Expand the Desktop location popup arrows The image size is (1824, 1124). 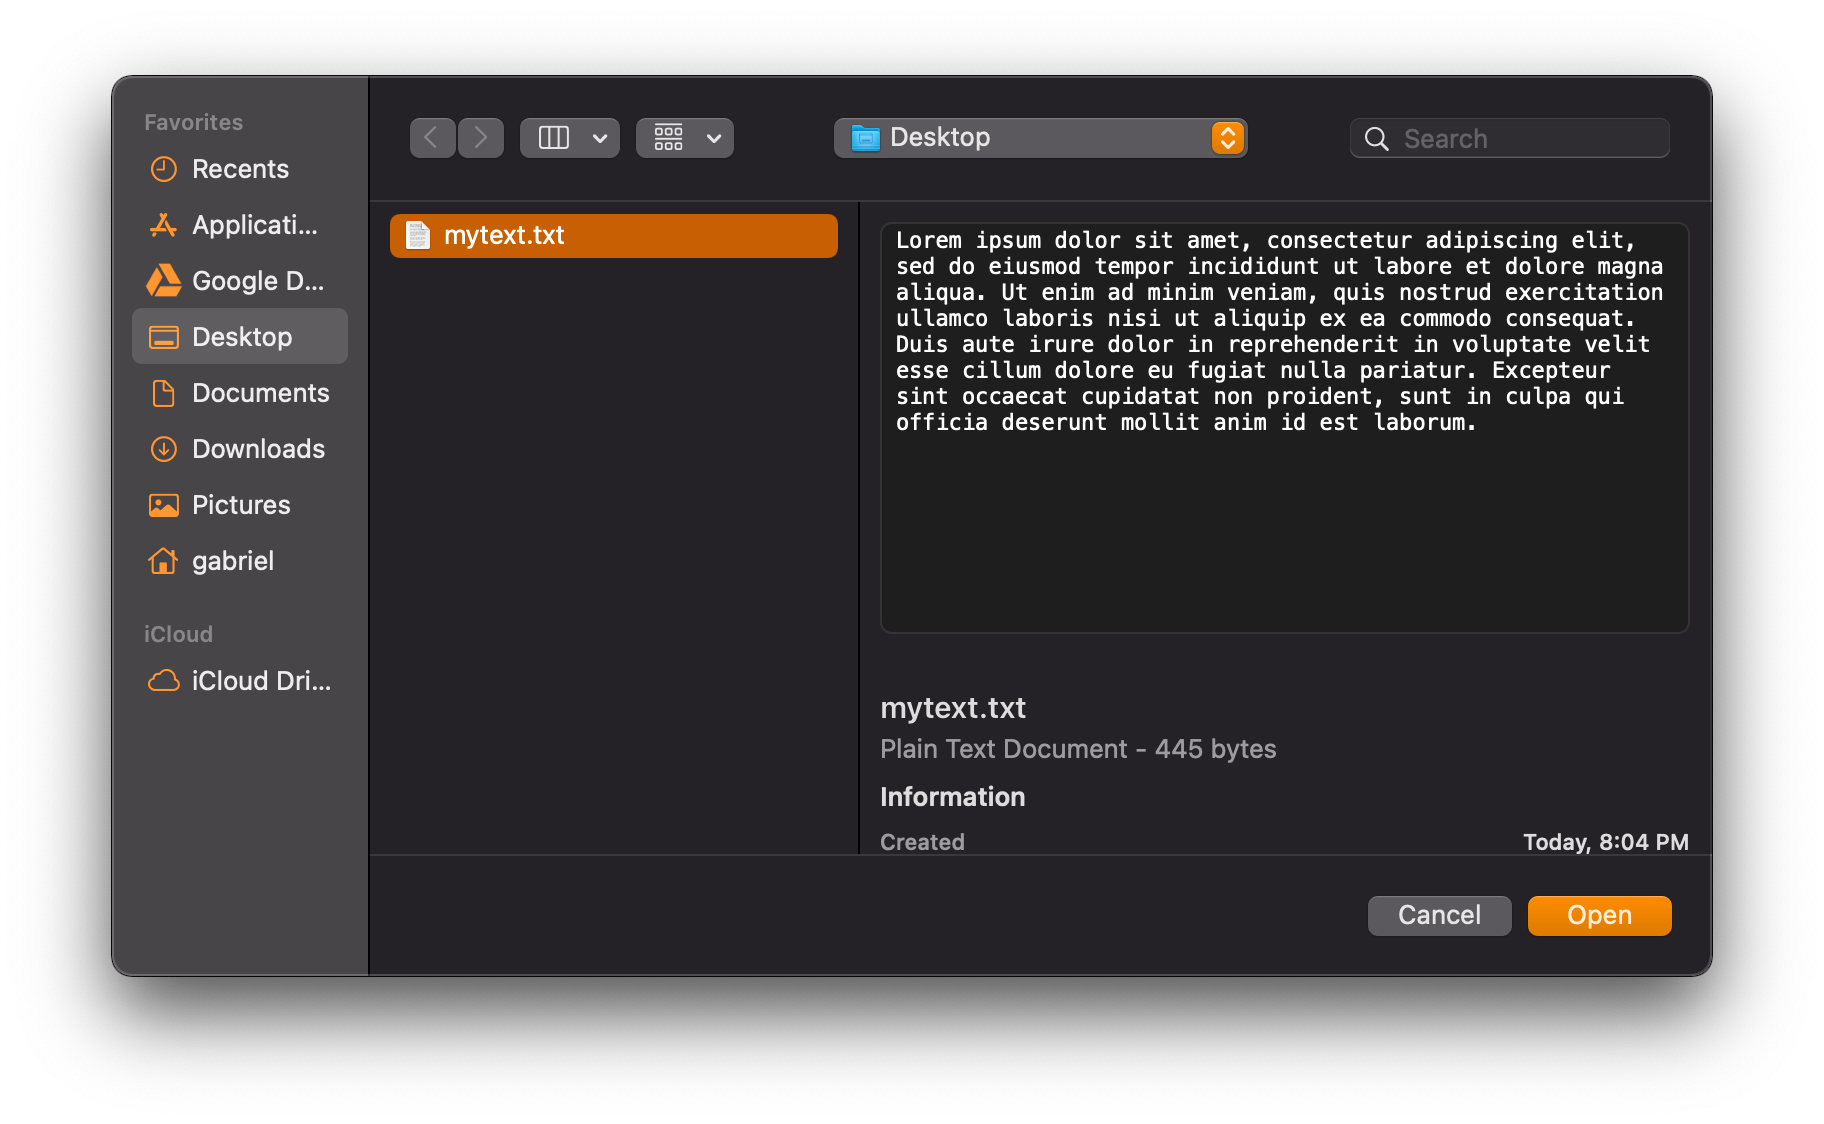pos(1227,138)
